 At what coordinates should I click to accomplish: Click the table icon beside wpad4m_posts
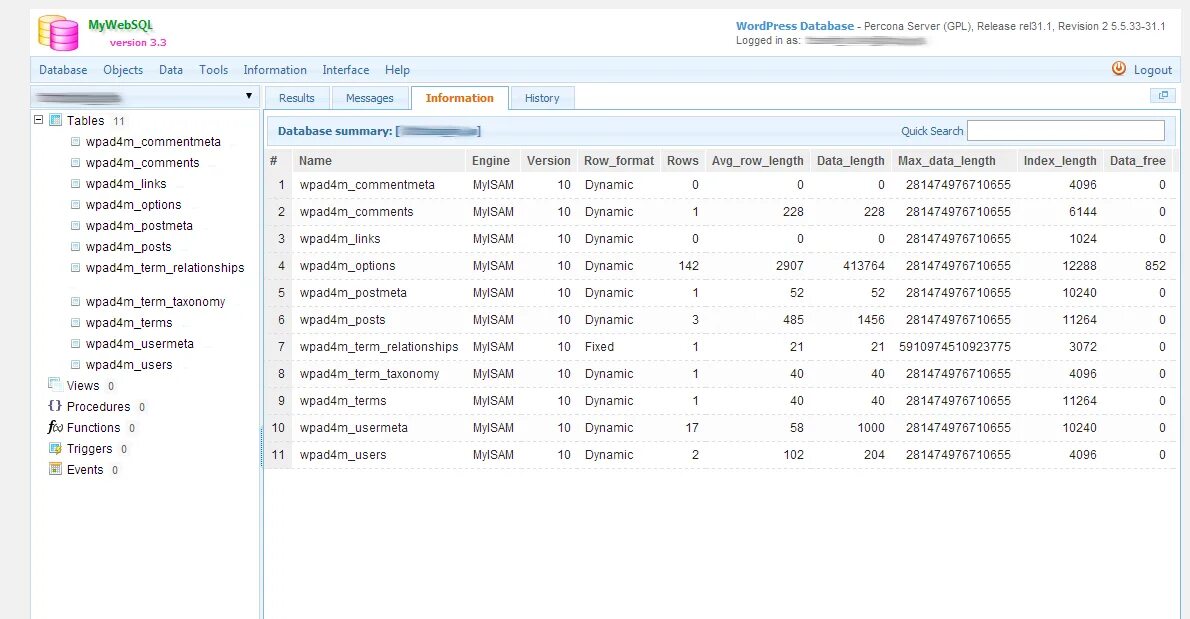[75, 247]
